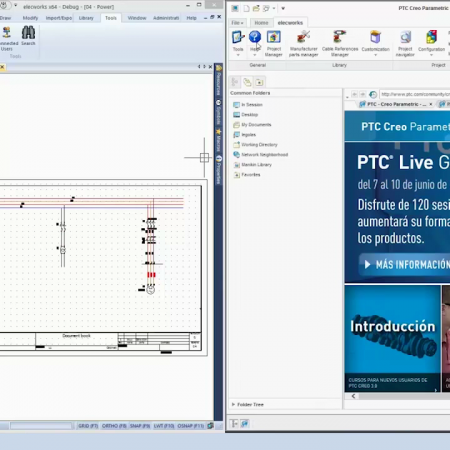This screenshot has height=450, width=450.
Task: Select the elecworks ribbon tab in Creo
Action: pos(290,23)
